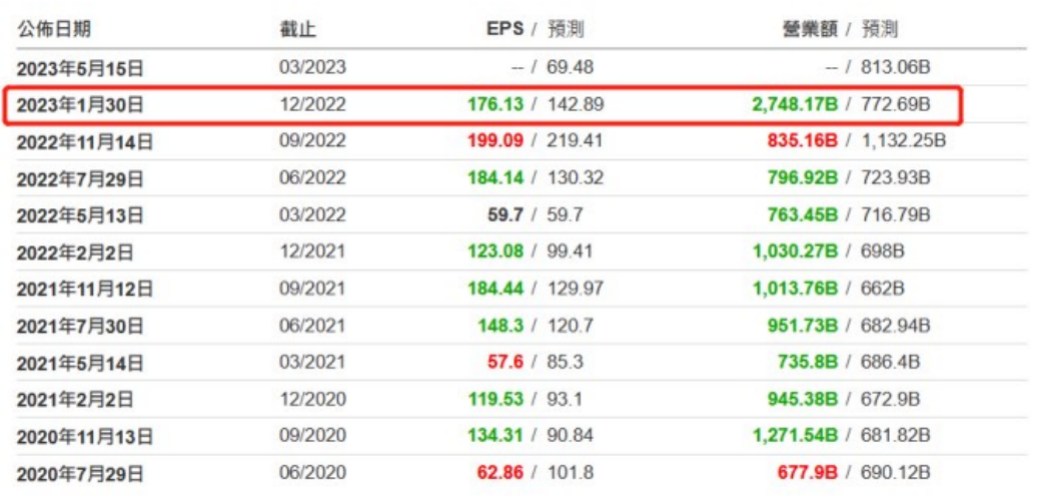Click the revenue value 1,030.27B
This screenshot has width=1046, height=502.
coord(795,252)
